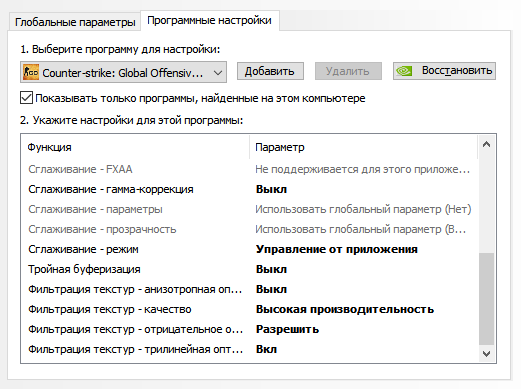Image resolution: width=521 pixels, height=389 pixels.
Task: Open the Counter-strike program dropdown
Action: pos(123,72)
